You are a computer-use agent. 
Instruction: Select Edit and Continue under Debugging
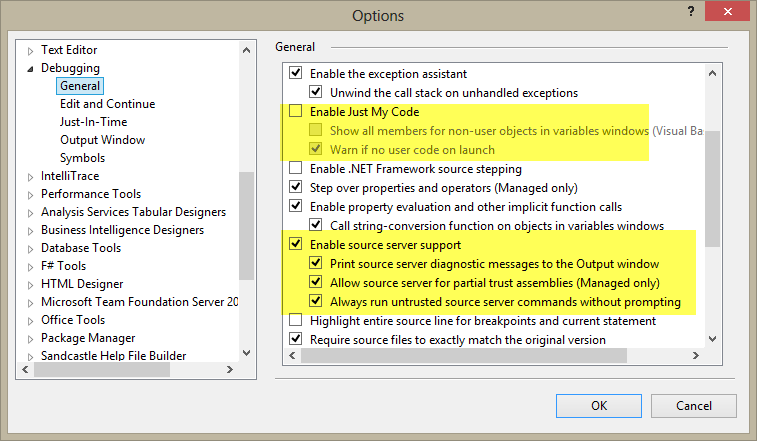(x=107, y=104)
